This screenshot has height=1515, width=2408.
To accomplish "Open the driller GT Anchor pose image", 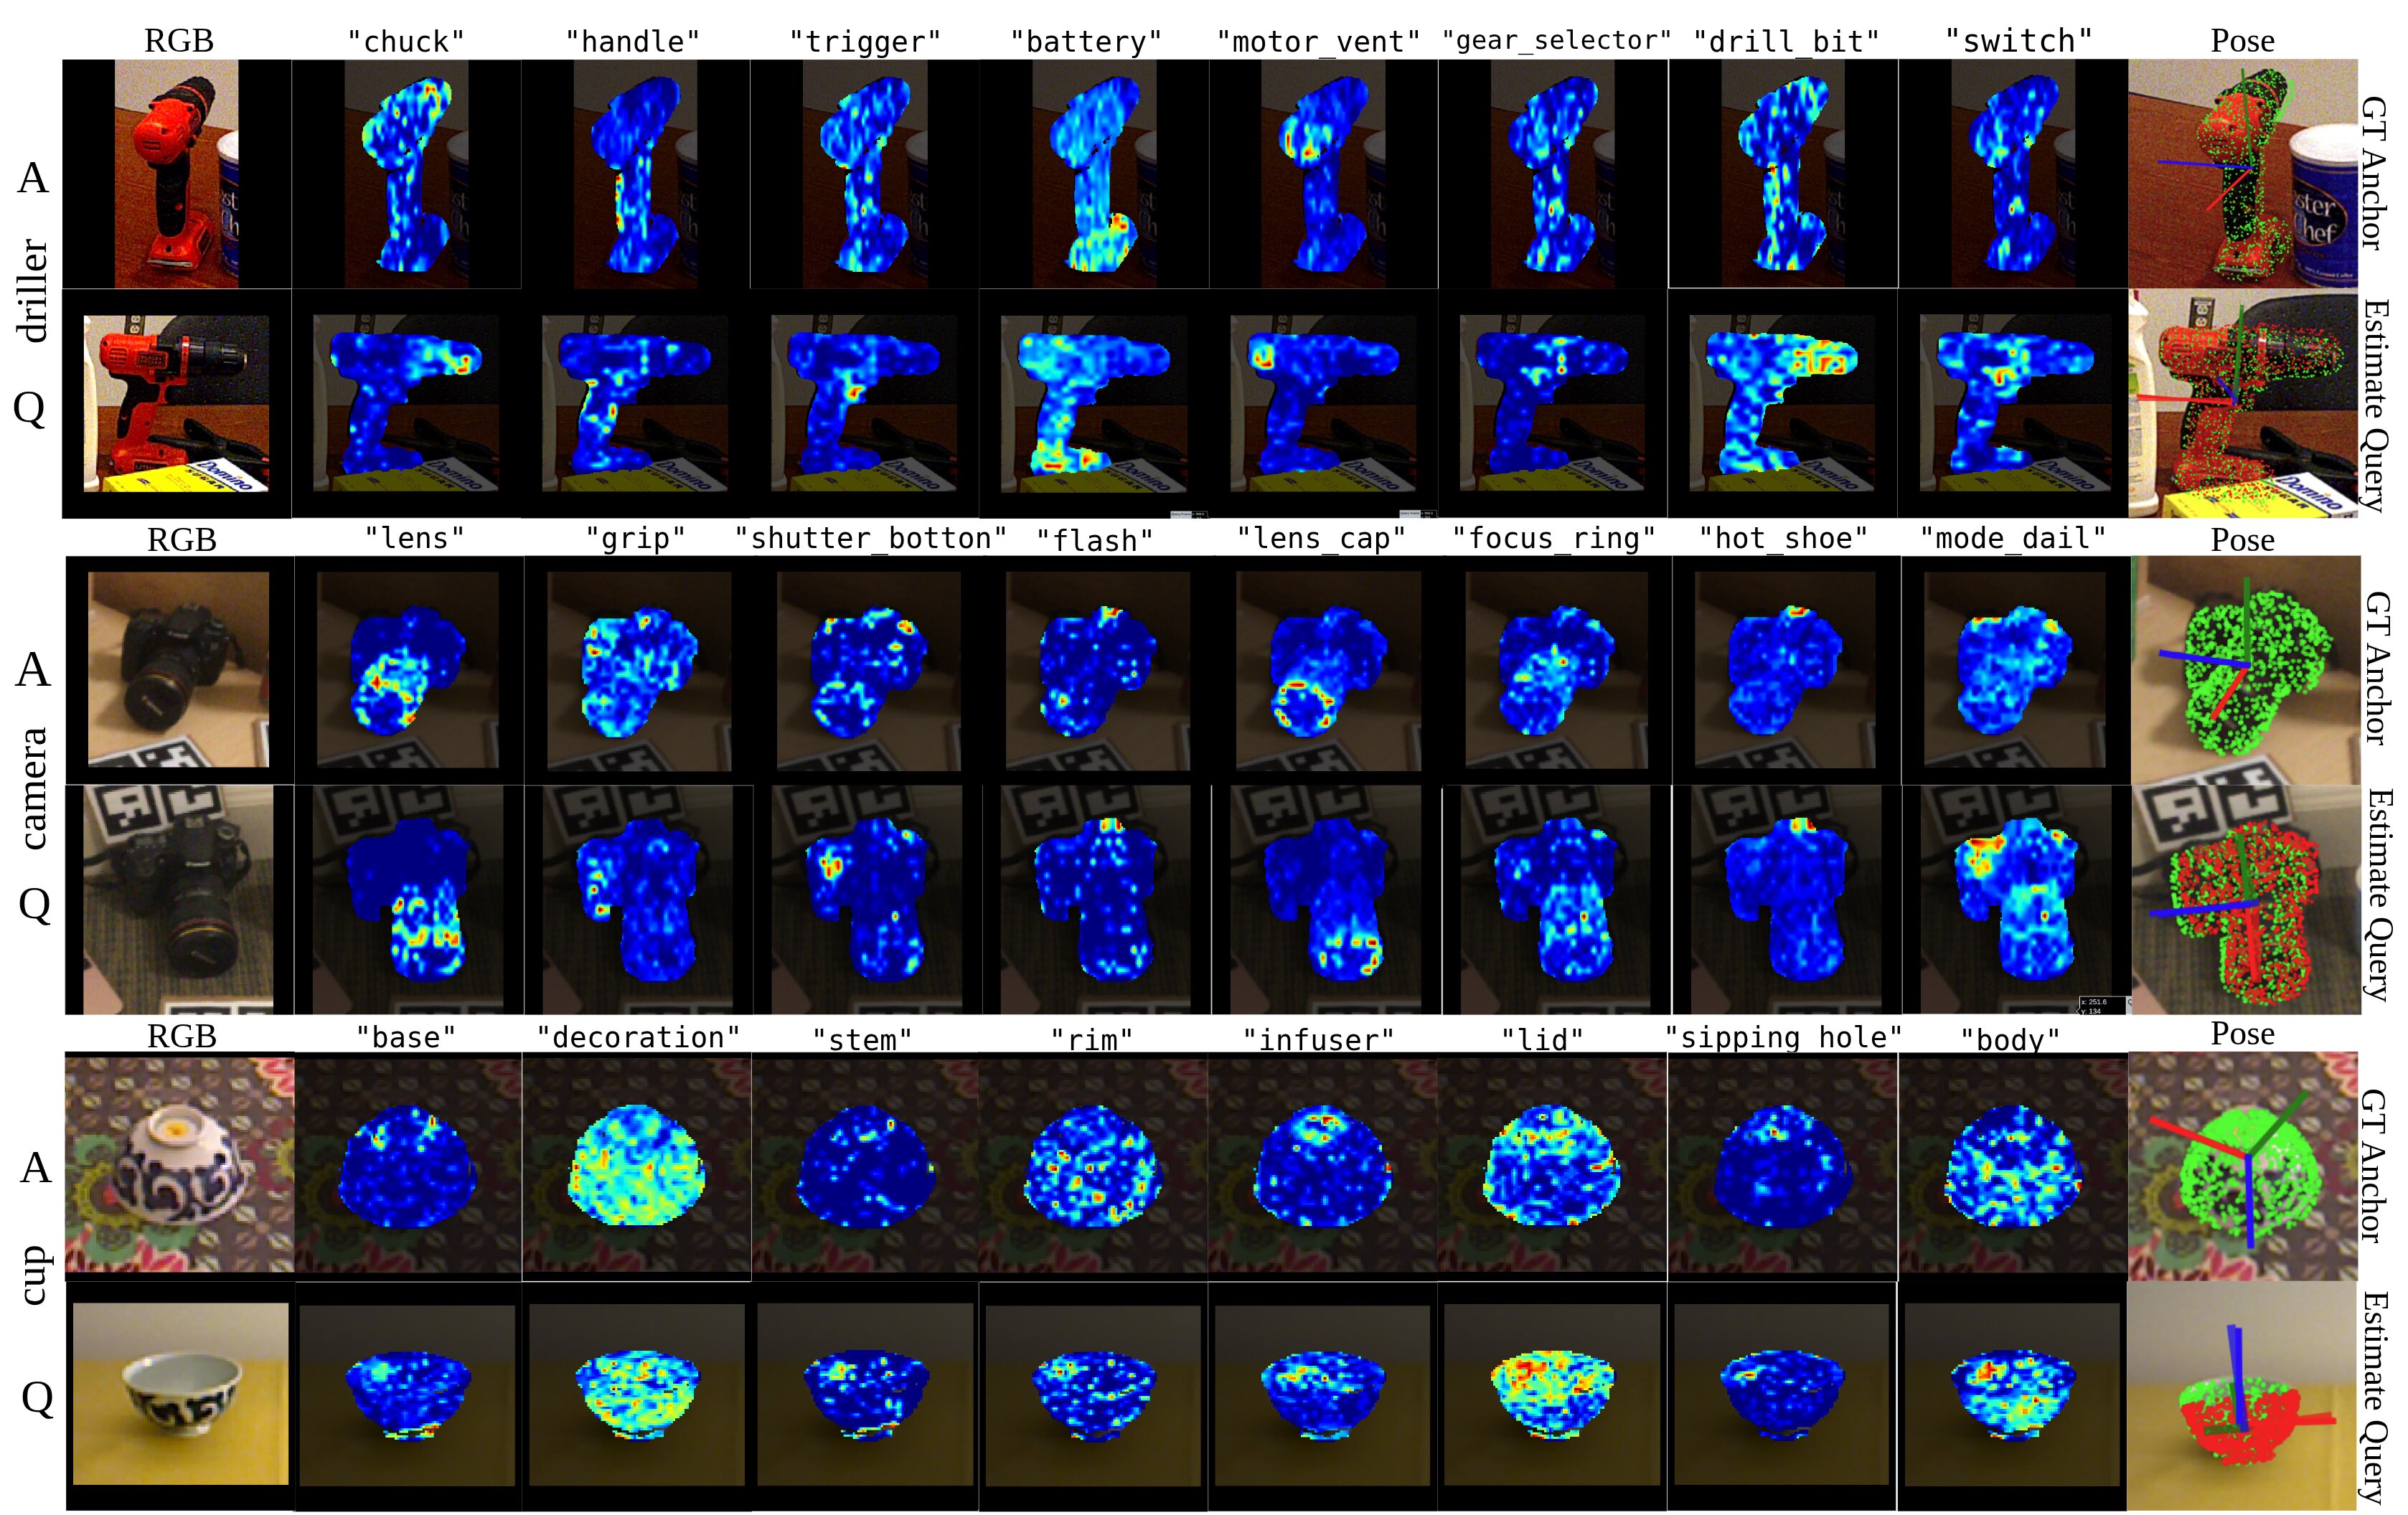I will (x=2242, y=173).
